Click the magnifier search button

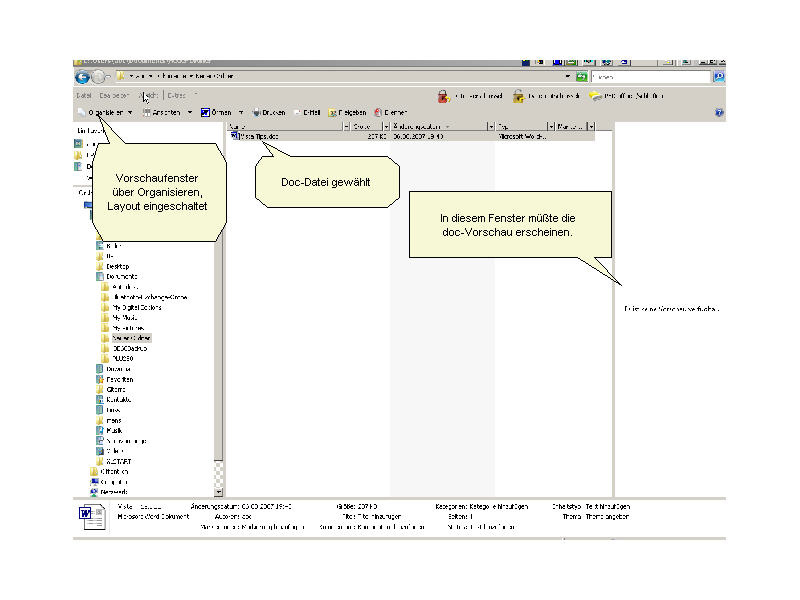pyautogui.click(x=719, y=77)
